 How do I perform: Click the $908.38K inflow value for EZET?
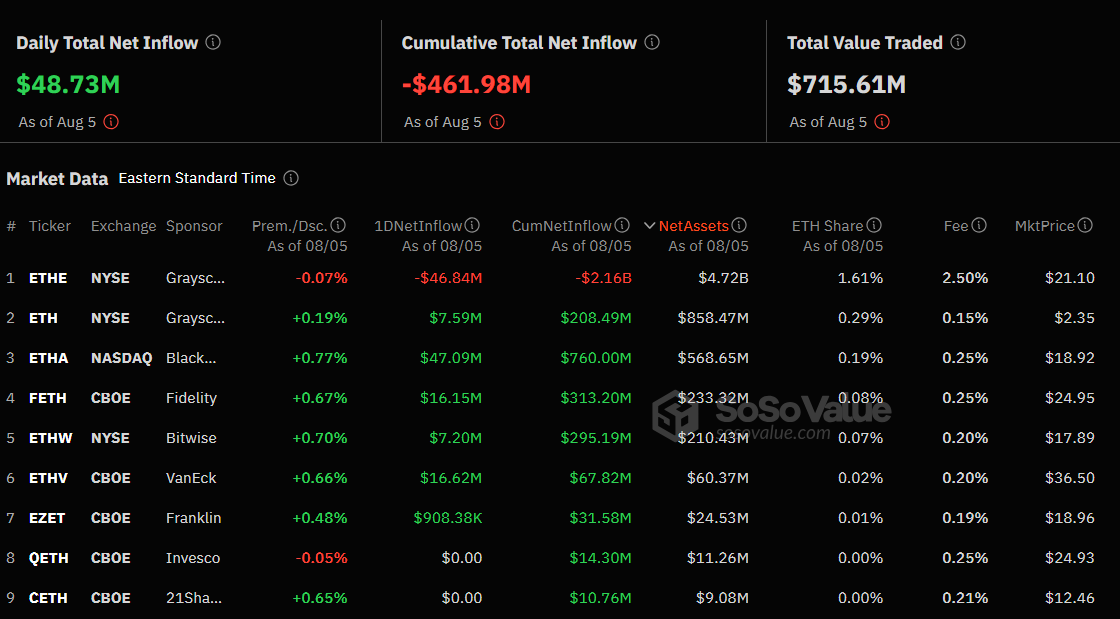(x=448, y=518)
